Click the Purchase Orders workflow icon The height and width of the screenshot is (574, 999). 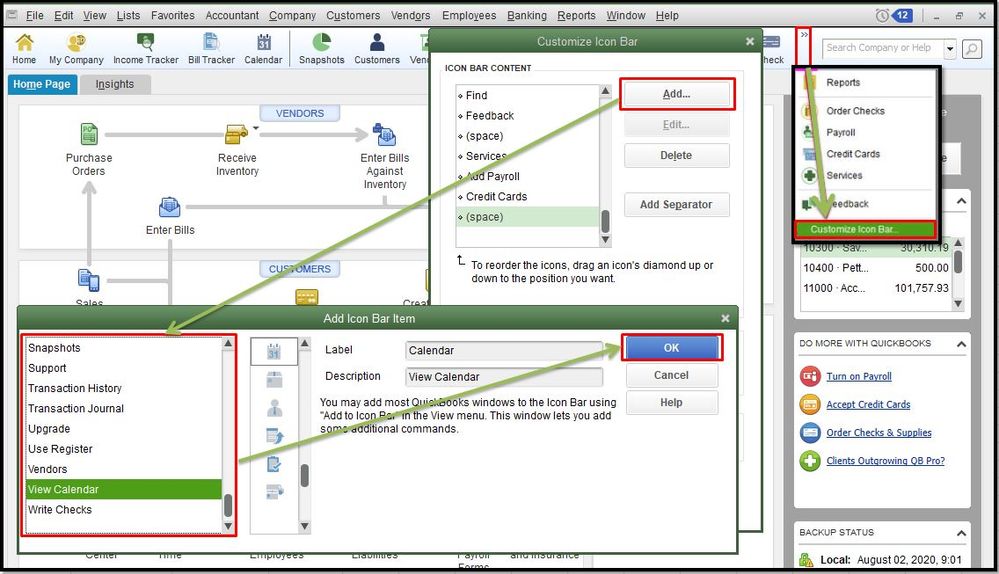(89, 134)
